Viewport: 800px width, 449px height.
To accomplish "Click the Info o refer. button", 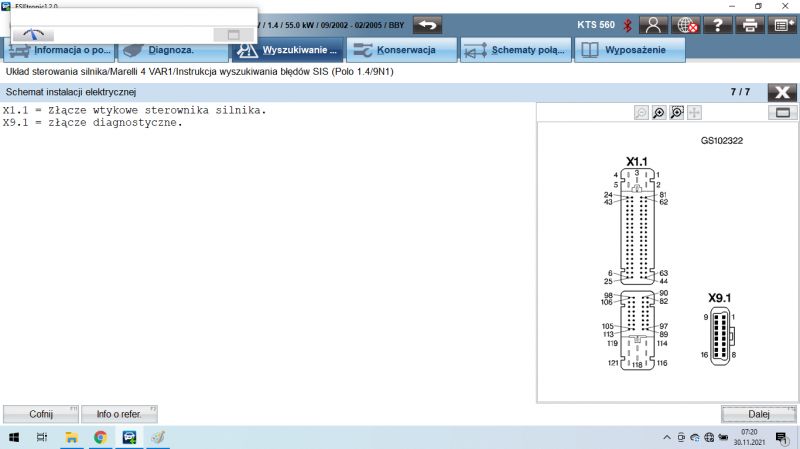I will [x=119, y=414].
